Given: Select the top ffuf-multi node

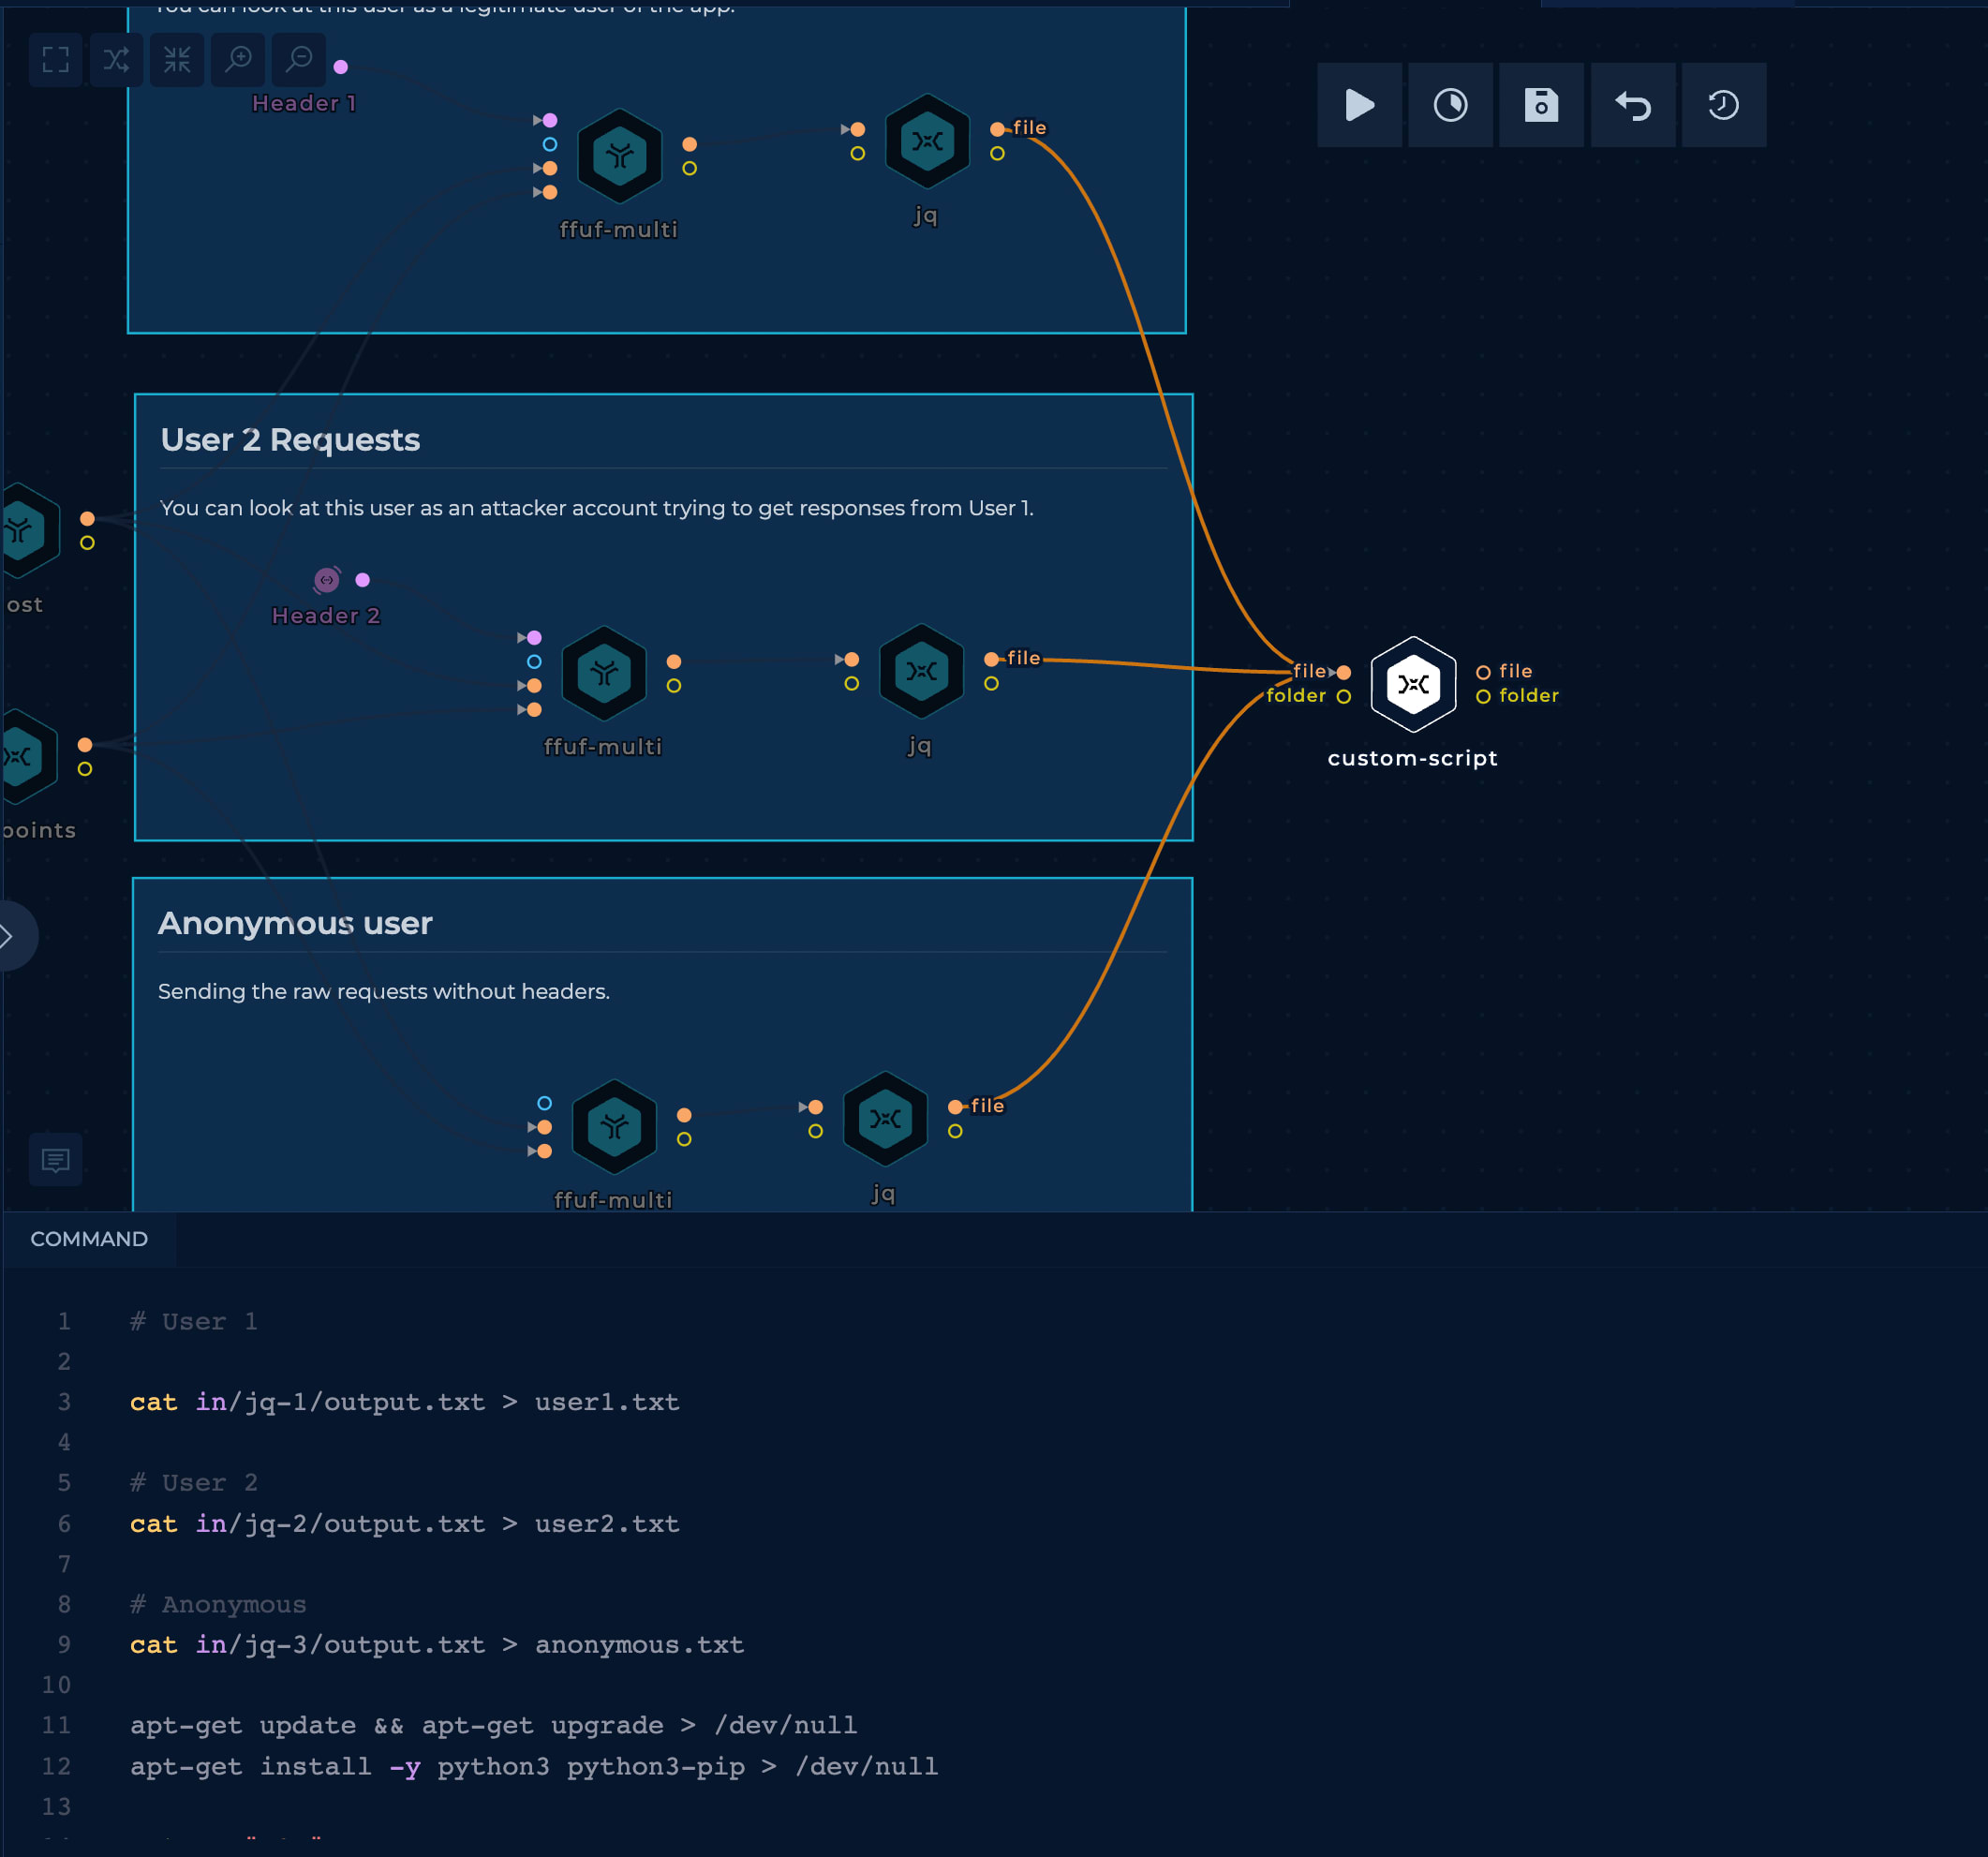Looking at the screenshot, I should 620,156.
